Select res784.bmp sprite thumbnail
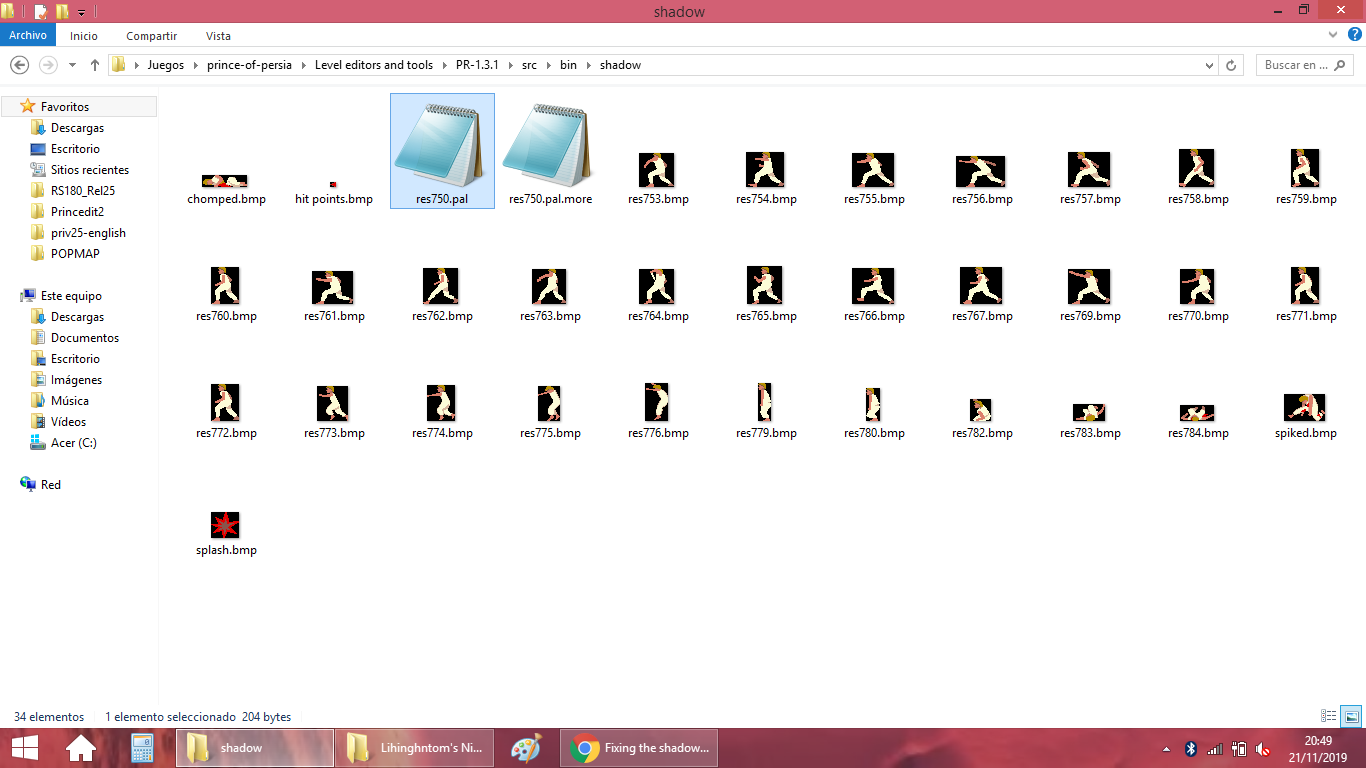 click(x=1197, y=413)
